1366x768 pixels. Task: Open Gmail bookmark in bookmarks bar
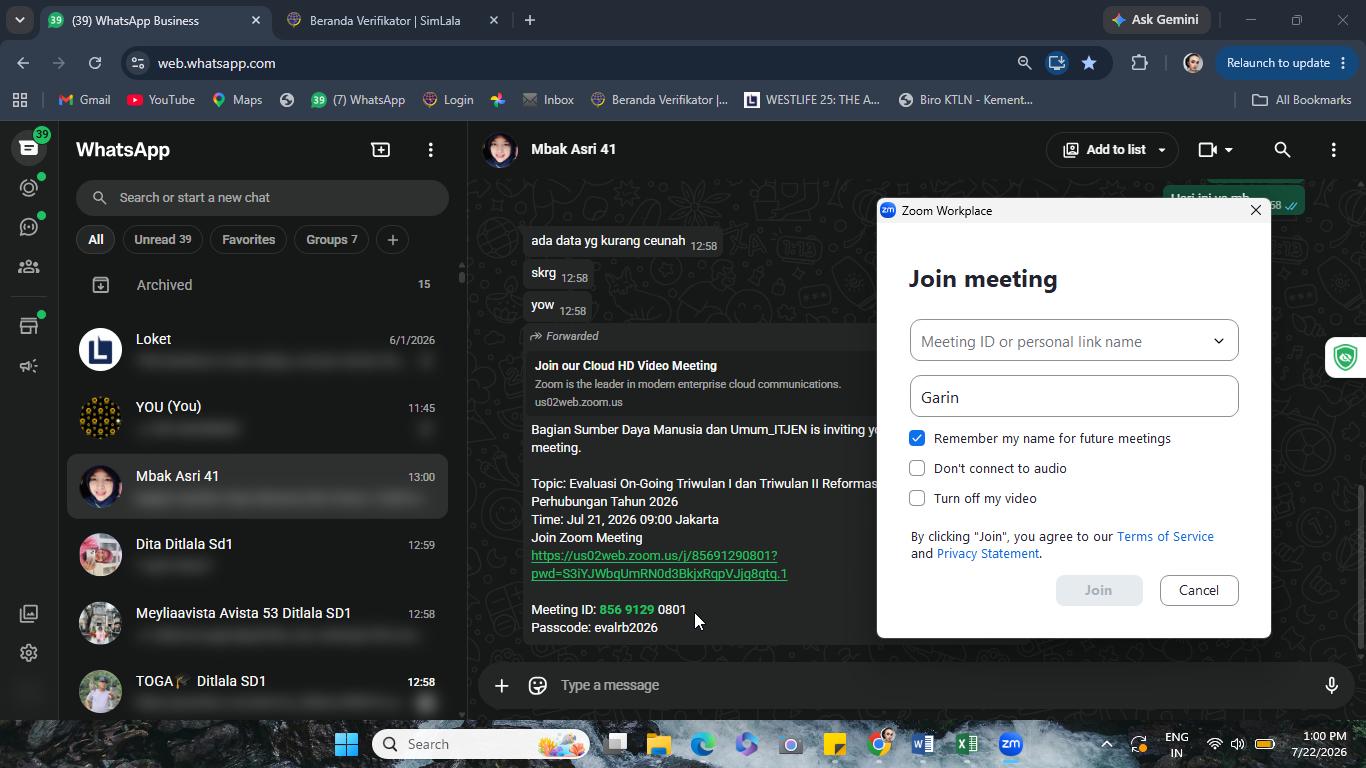[84, 100]
